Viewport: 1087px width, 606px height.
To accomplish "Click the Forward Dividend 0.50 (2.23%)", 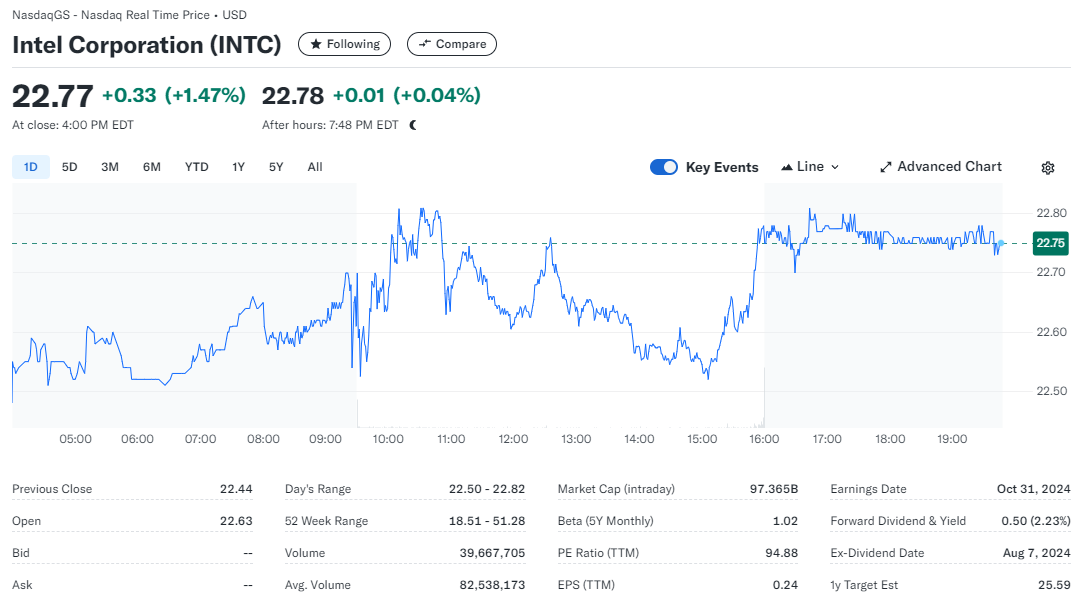I will pos(1036,521).
